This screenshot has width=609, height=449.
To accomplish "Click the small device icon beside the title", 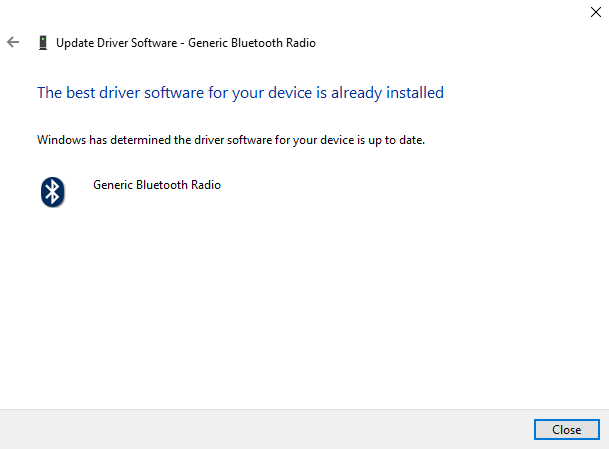I will click(x=42, y=43).
